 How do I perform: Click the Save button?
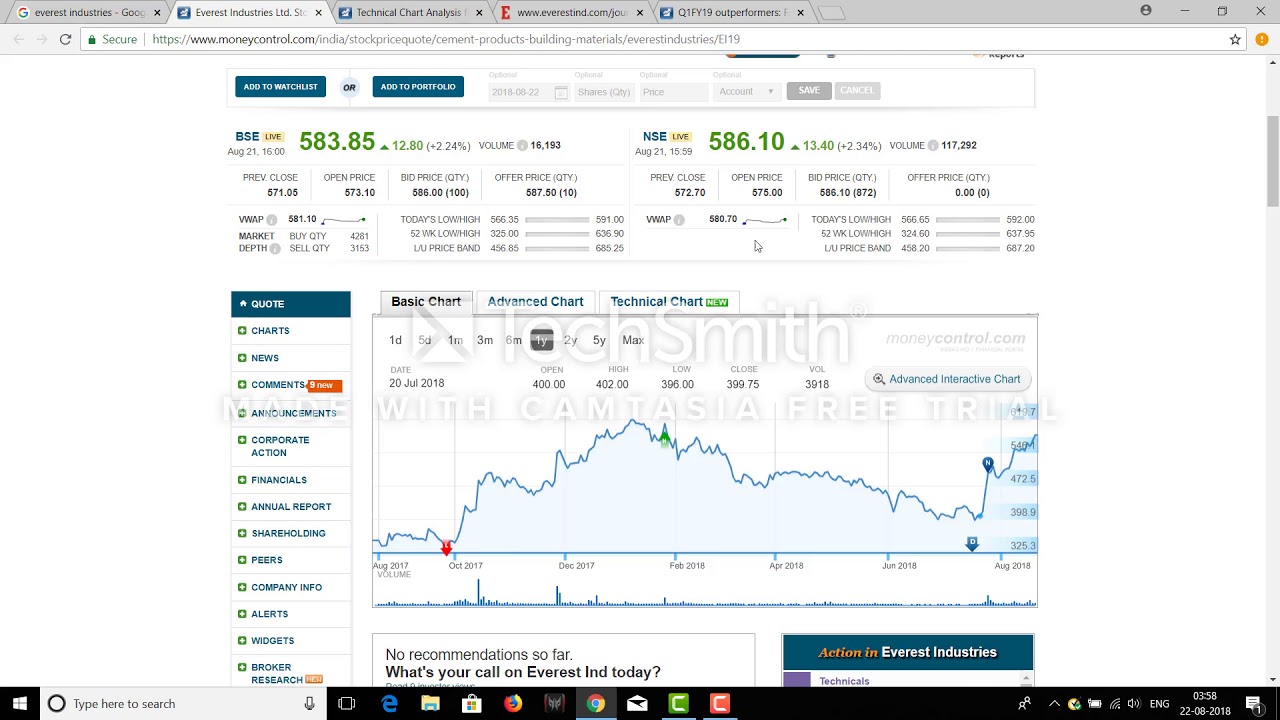coord(808,91)
